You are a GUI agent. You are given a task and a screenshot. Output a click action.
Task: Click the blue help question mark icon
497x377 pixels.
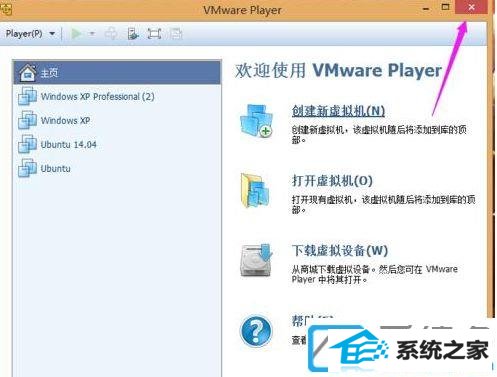(256, 331)
